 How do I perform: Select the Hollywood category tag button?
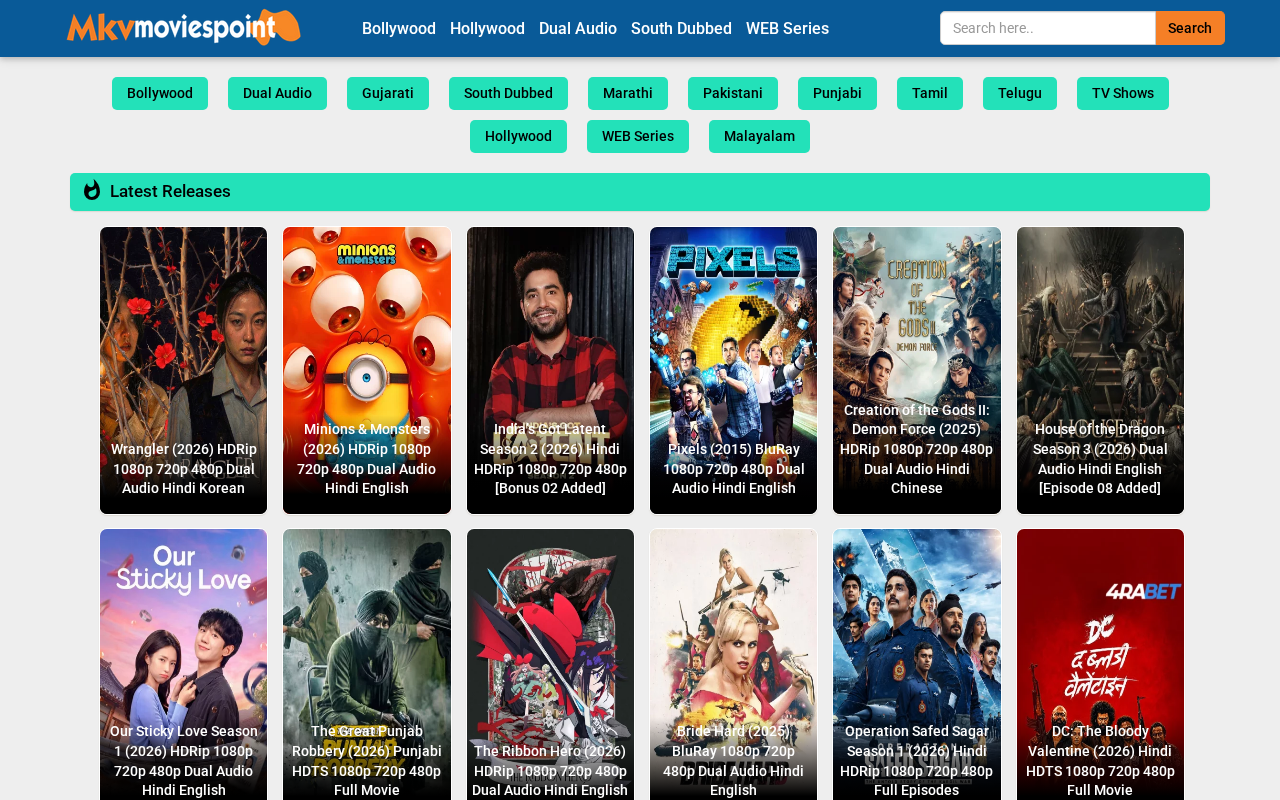click(518, 136)
